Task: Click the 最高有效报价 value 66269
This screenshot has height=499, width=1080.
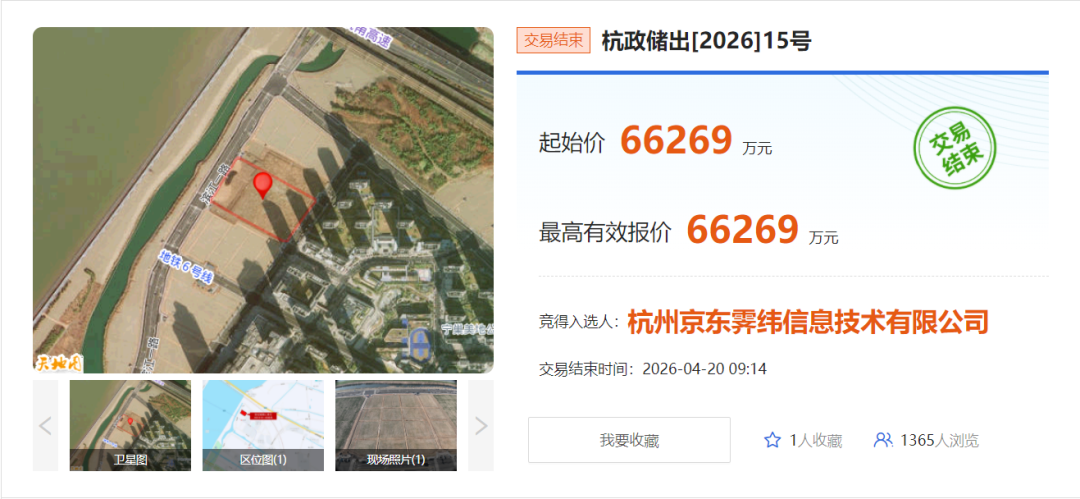Action: pyautogui.click(x=742, y=230)
